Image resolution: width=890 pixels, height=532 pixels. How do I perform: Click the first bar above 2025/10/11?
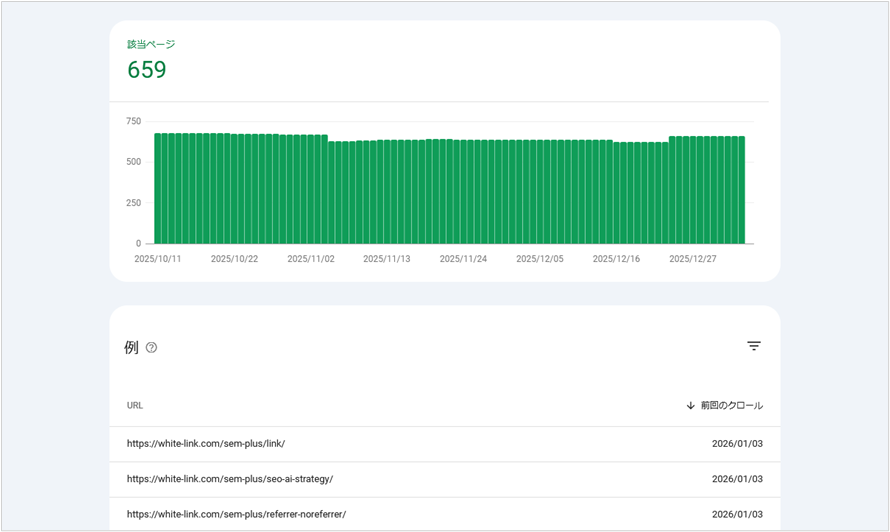[x=158, y=189]
